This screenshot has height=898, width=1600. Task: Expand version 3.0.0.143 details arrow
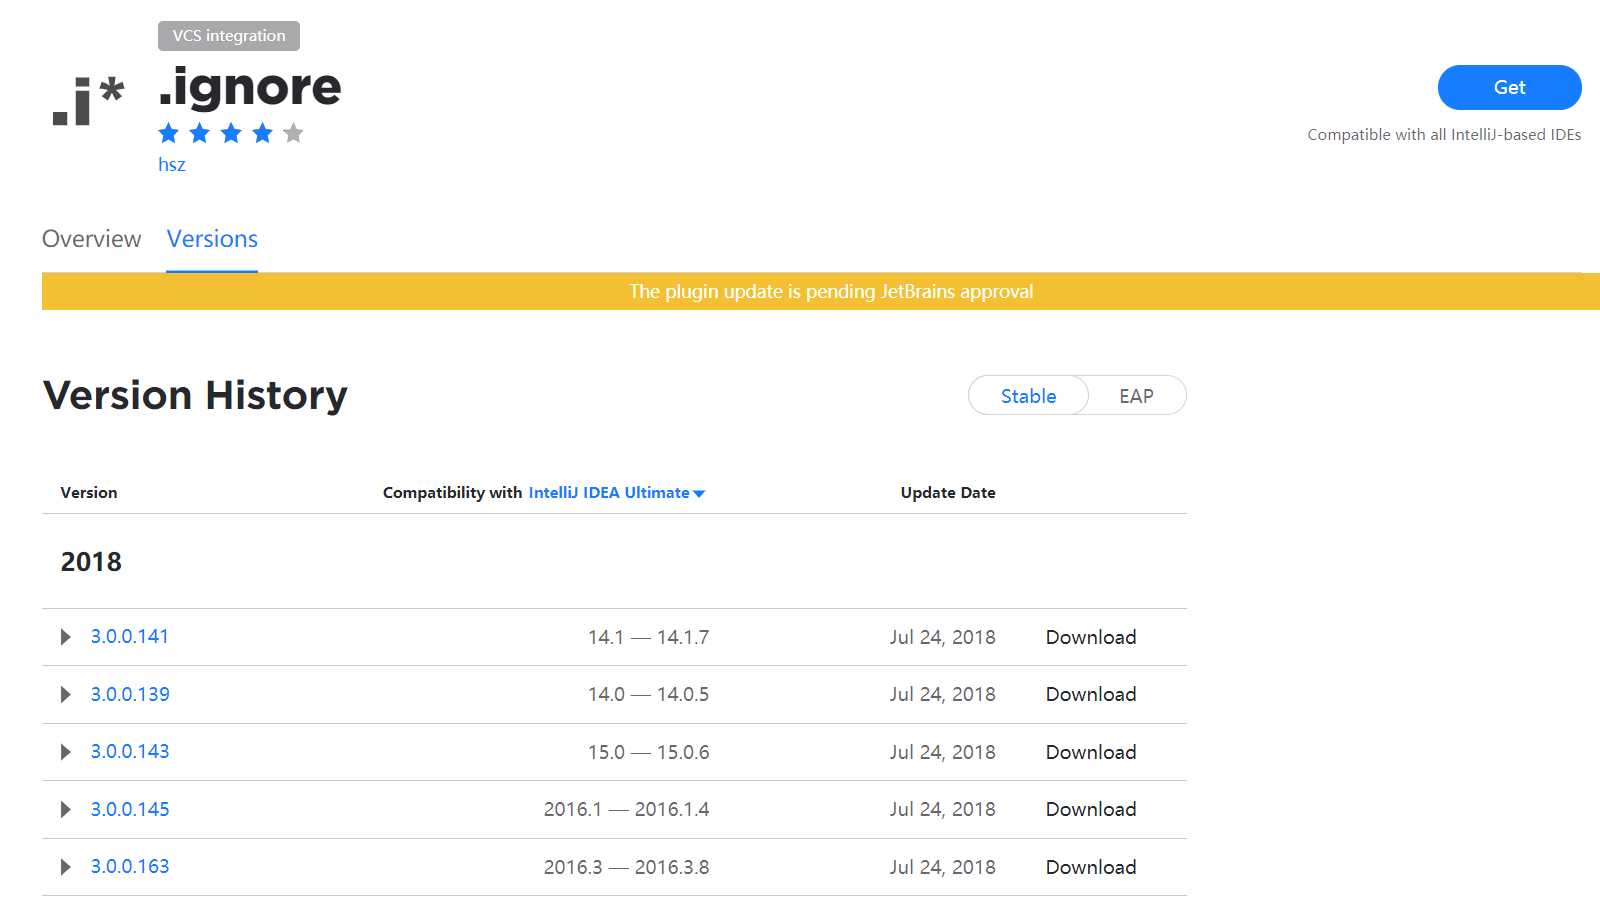(66, 752)
